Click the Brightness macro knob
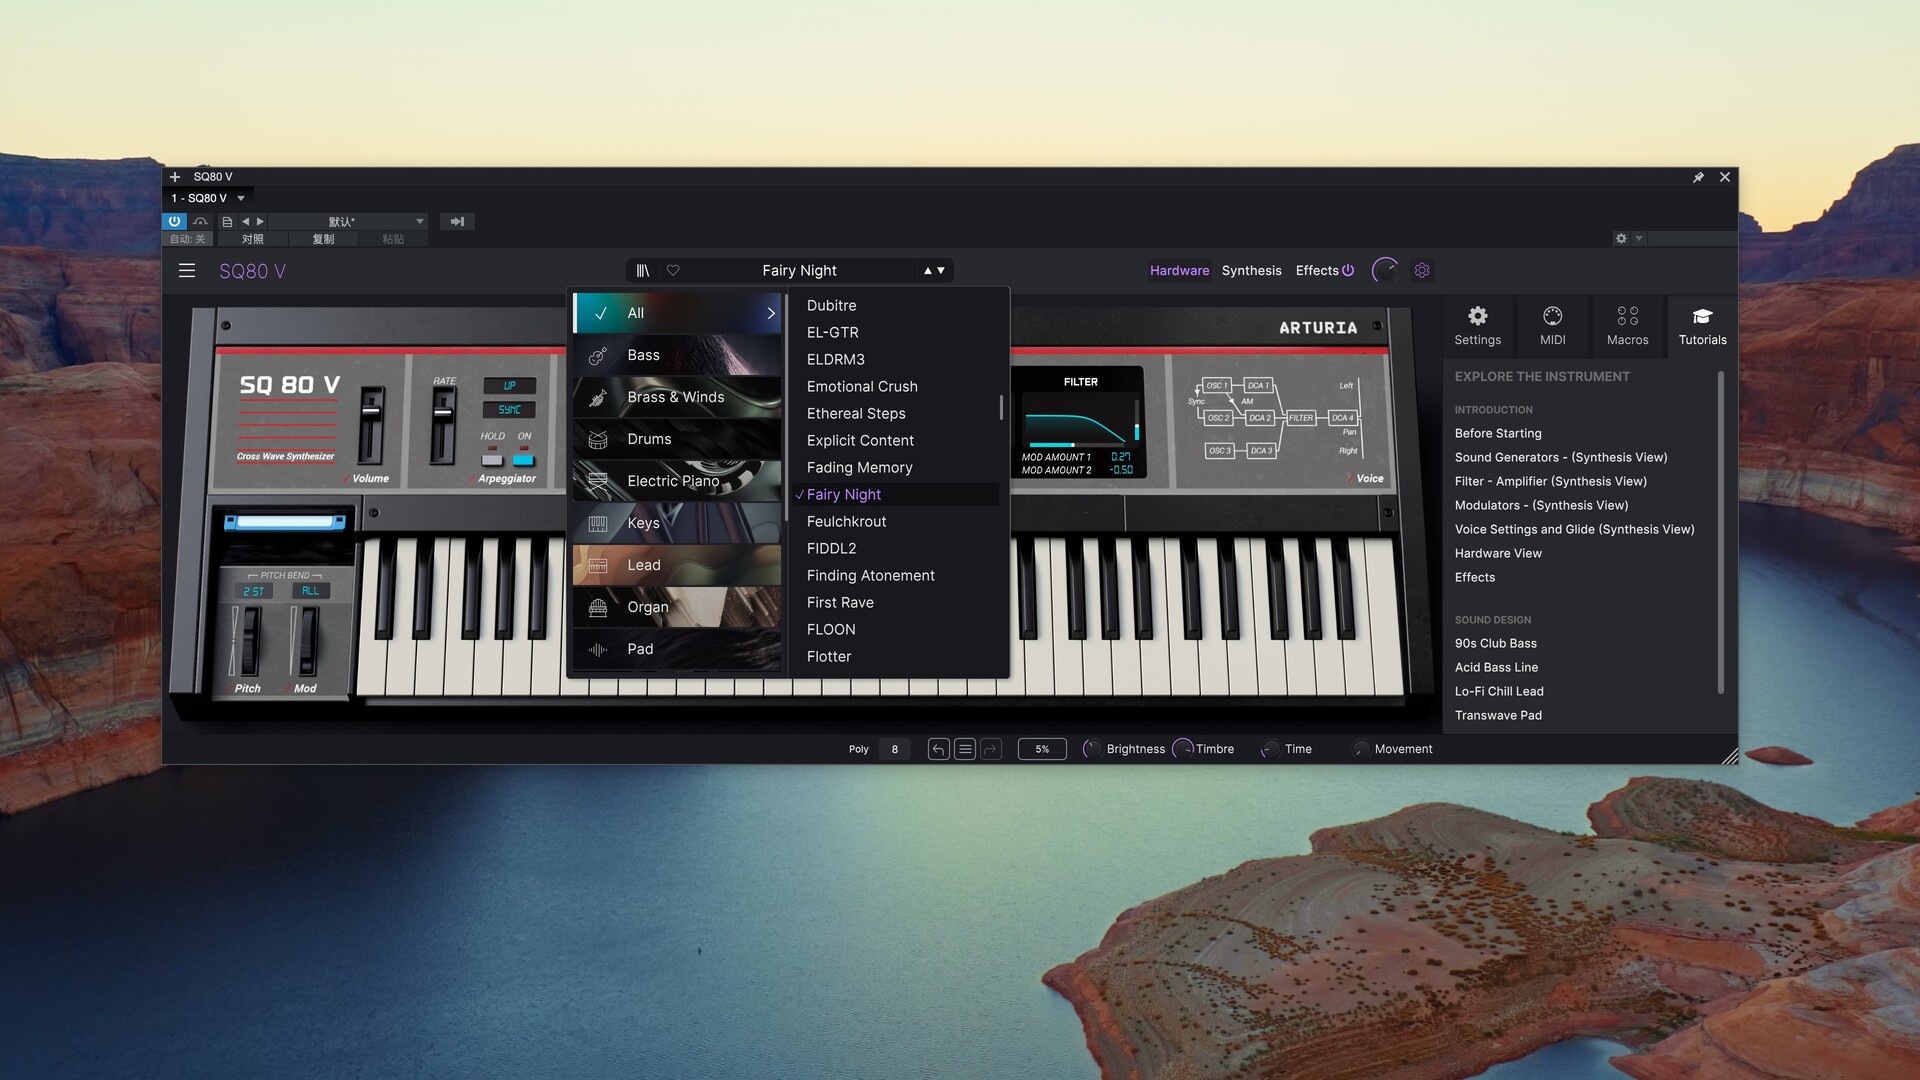 click(x=1093, y=749)
